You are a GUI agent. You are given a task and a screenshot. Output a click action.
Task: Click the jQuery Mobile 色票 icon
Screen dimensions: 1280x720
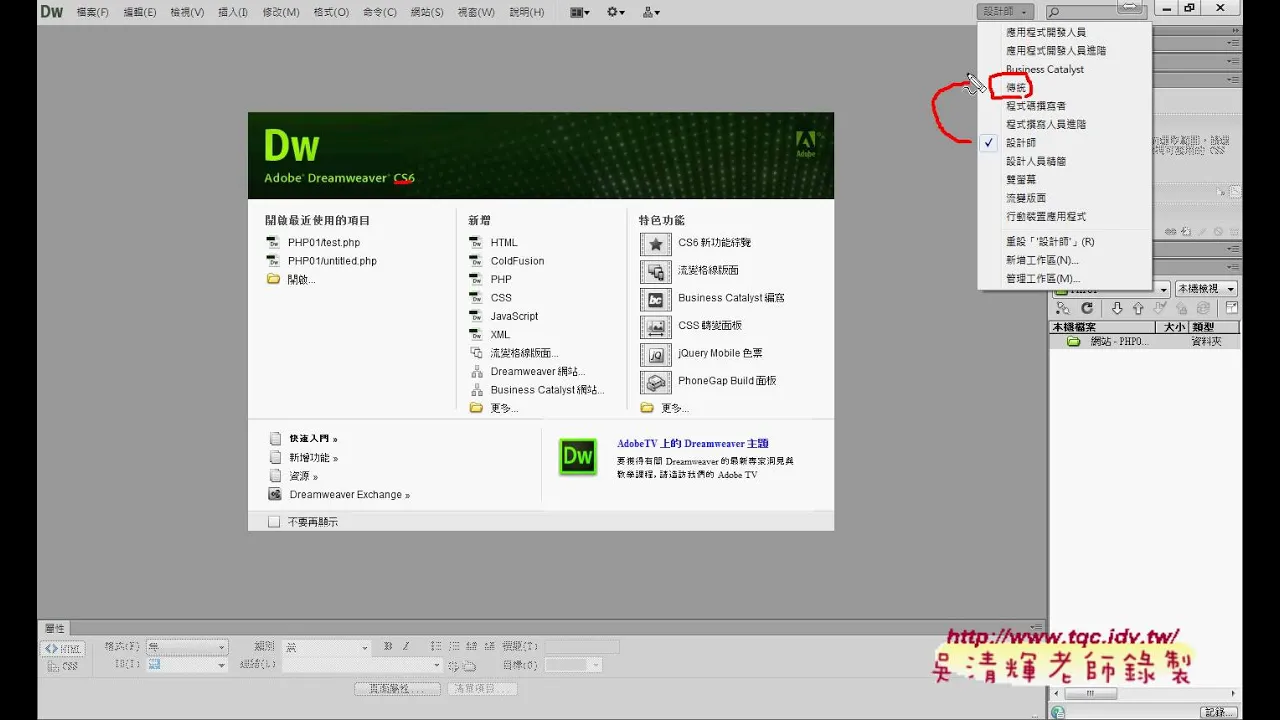pyautogui.click(x=656, y=354)
